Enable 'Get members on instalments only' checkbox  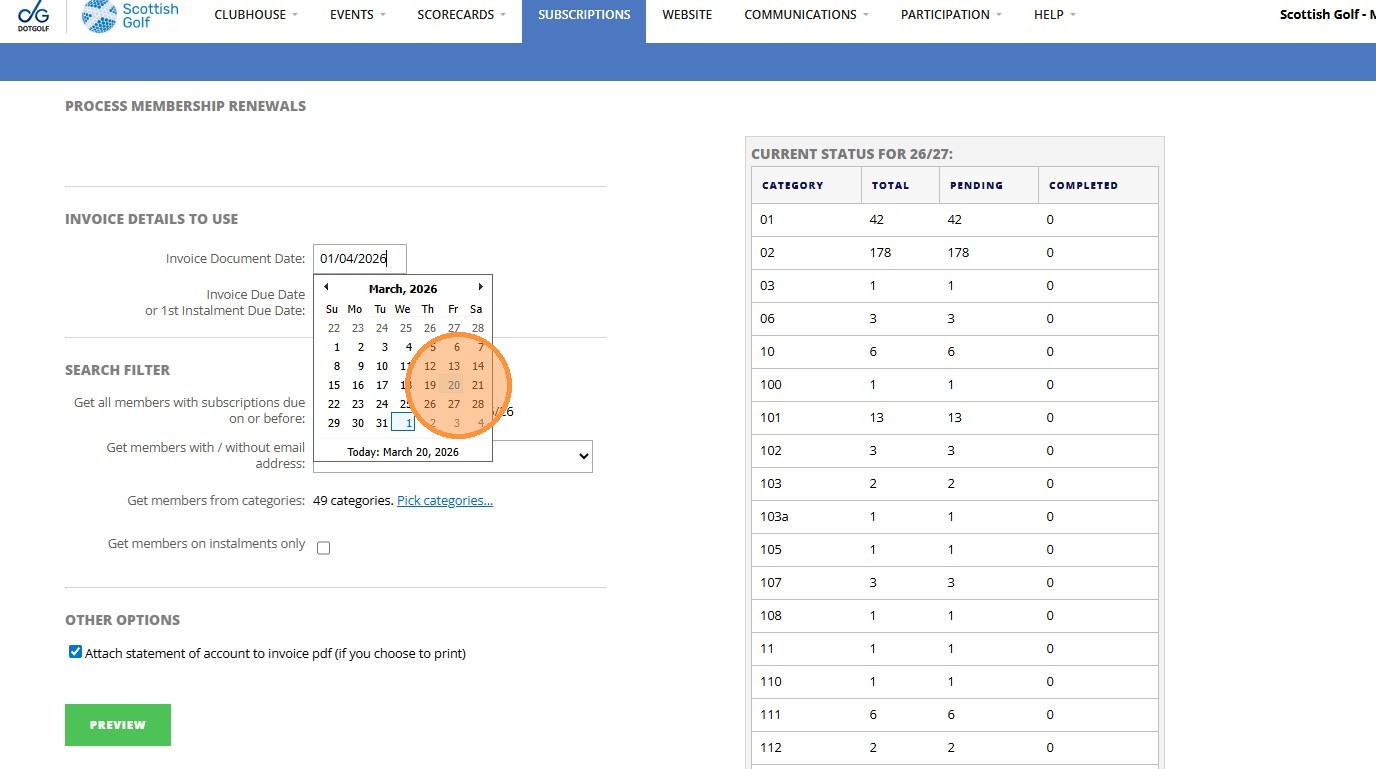[323, 548]
